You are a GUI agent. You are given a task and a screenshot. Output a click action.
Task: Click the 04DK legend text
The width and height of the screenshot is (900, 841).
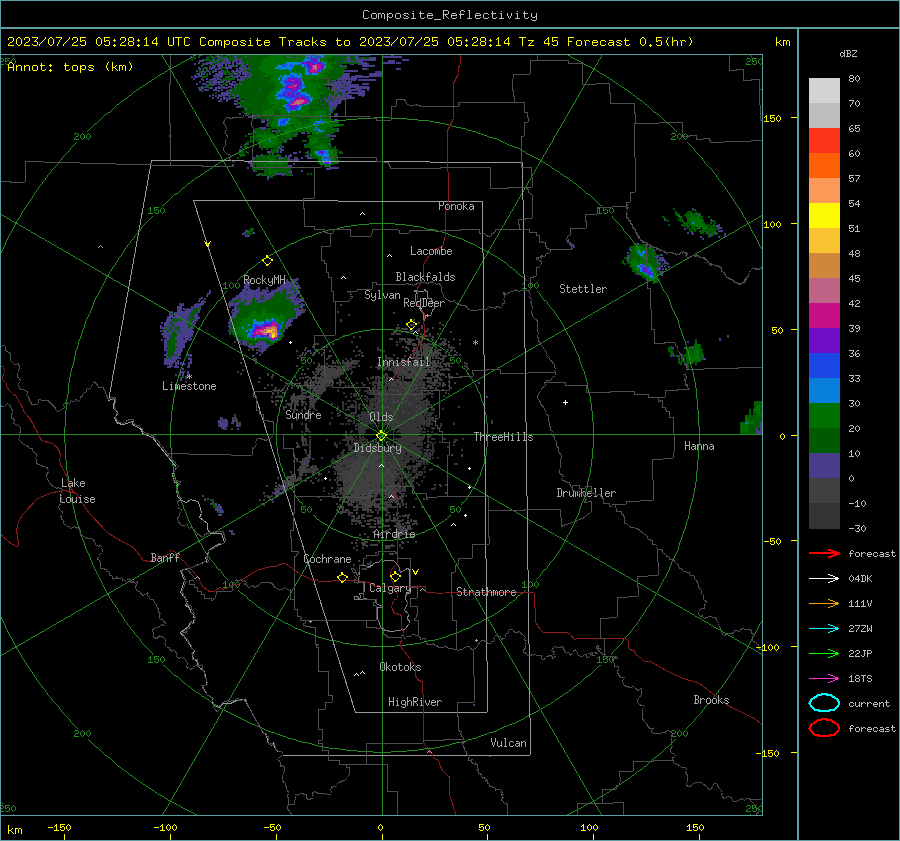860,578
